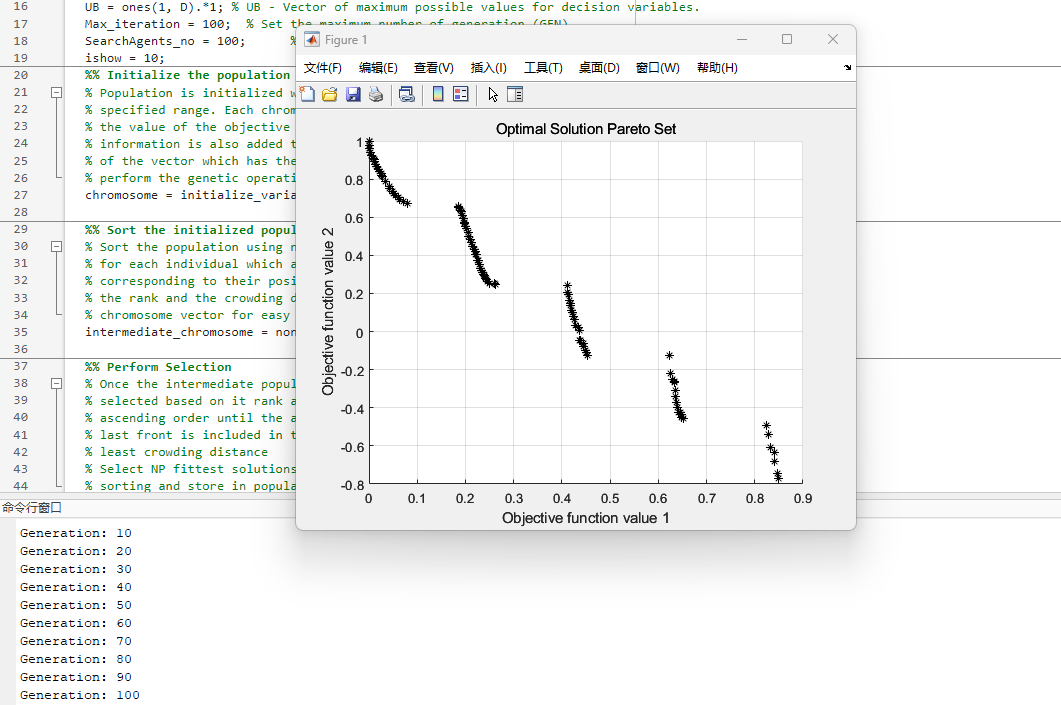
Task: Open the 文件(F) menu in Figure 1
Action: (x=322, y=68)
